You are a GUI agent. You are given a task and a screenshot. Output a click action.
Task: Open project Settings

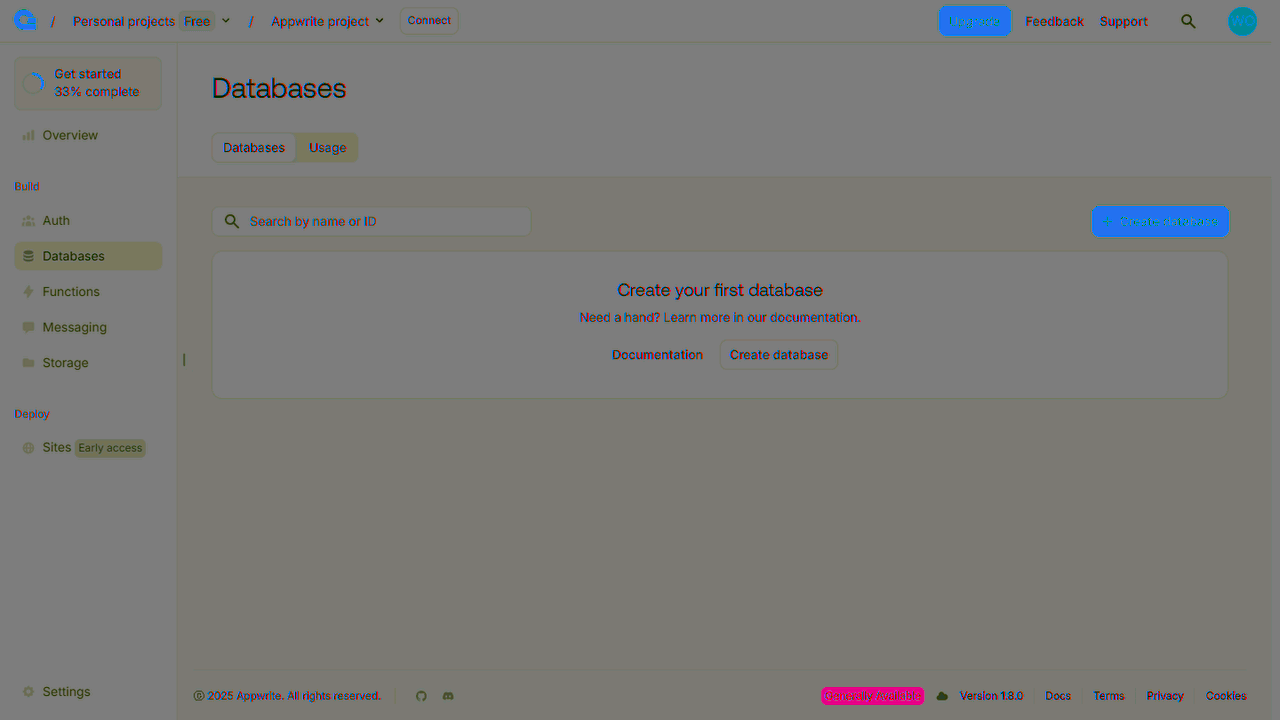pos(66,691)
